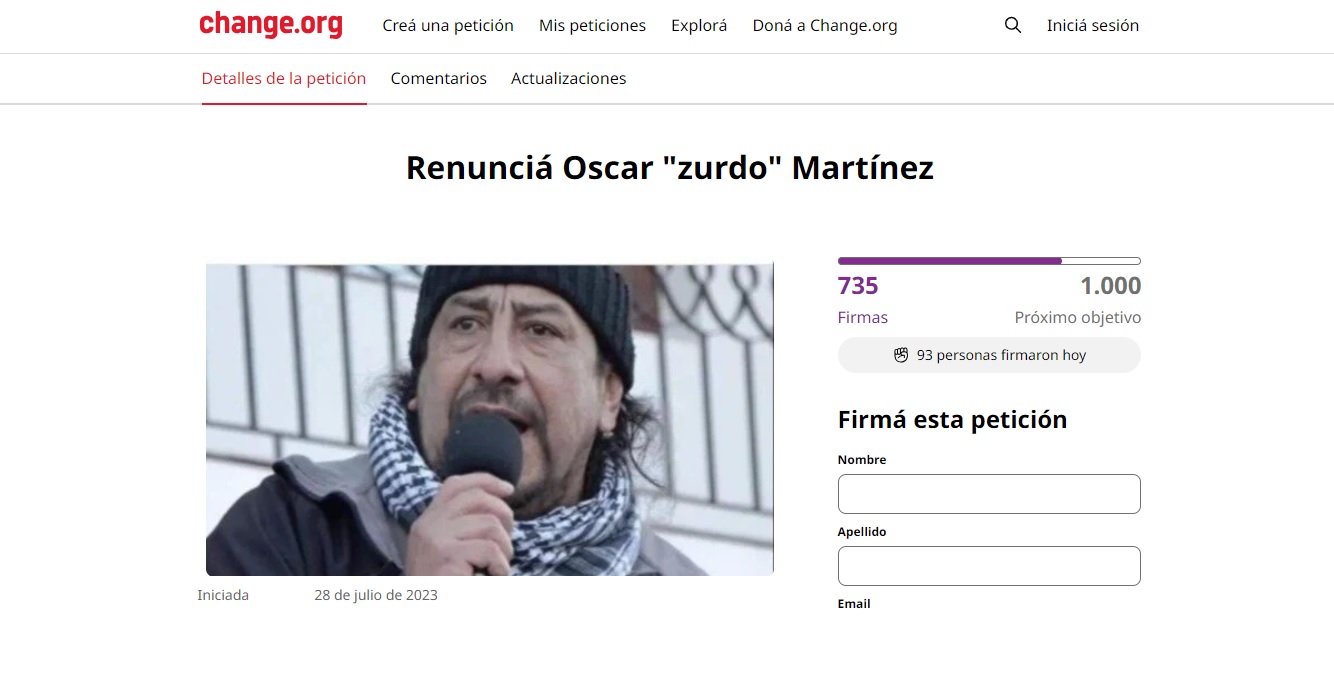This screenshot has height=698, width=1334.
Task: Click the change.org logo
Action: coord(271,25)
